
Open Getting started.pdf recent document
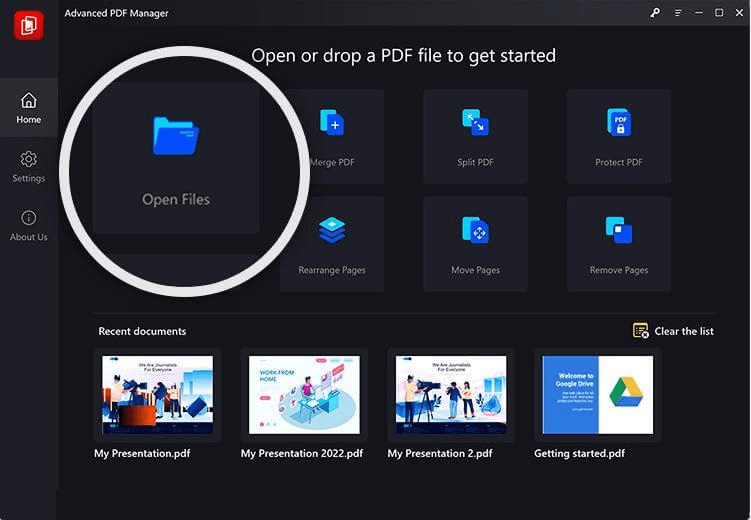(x=598, y=394)
